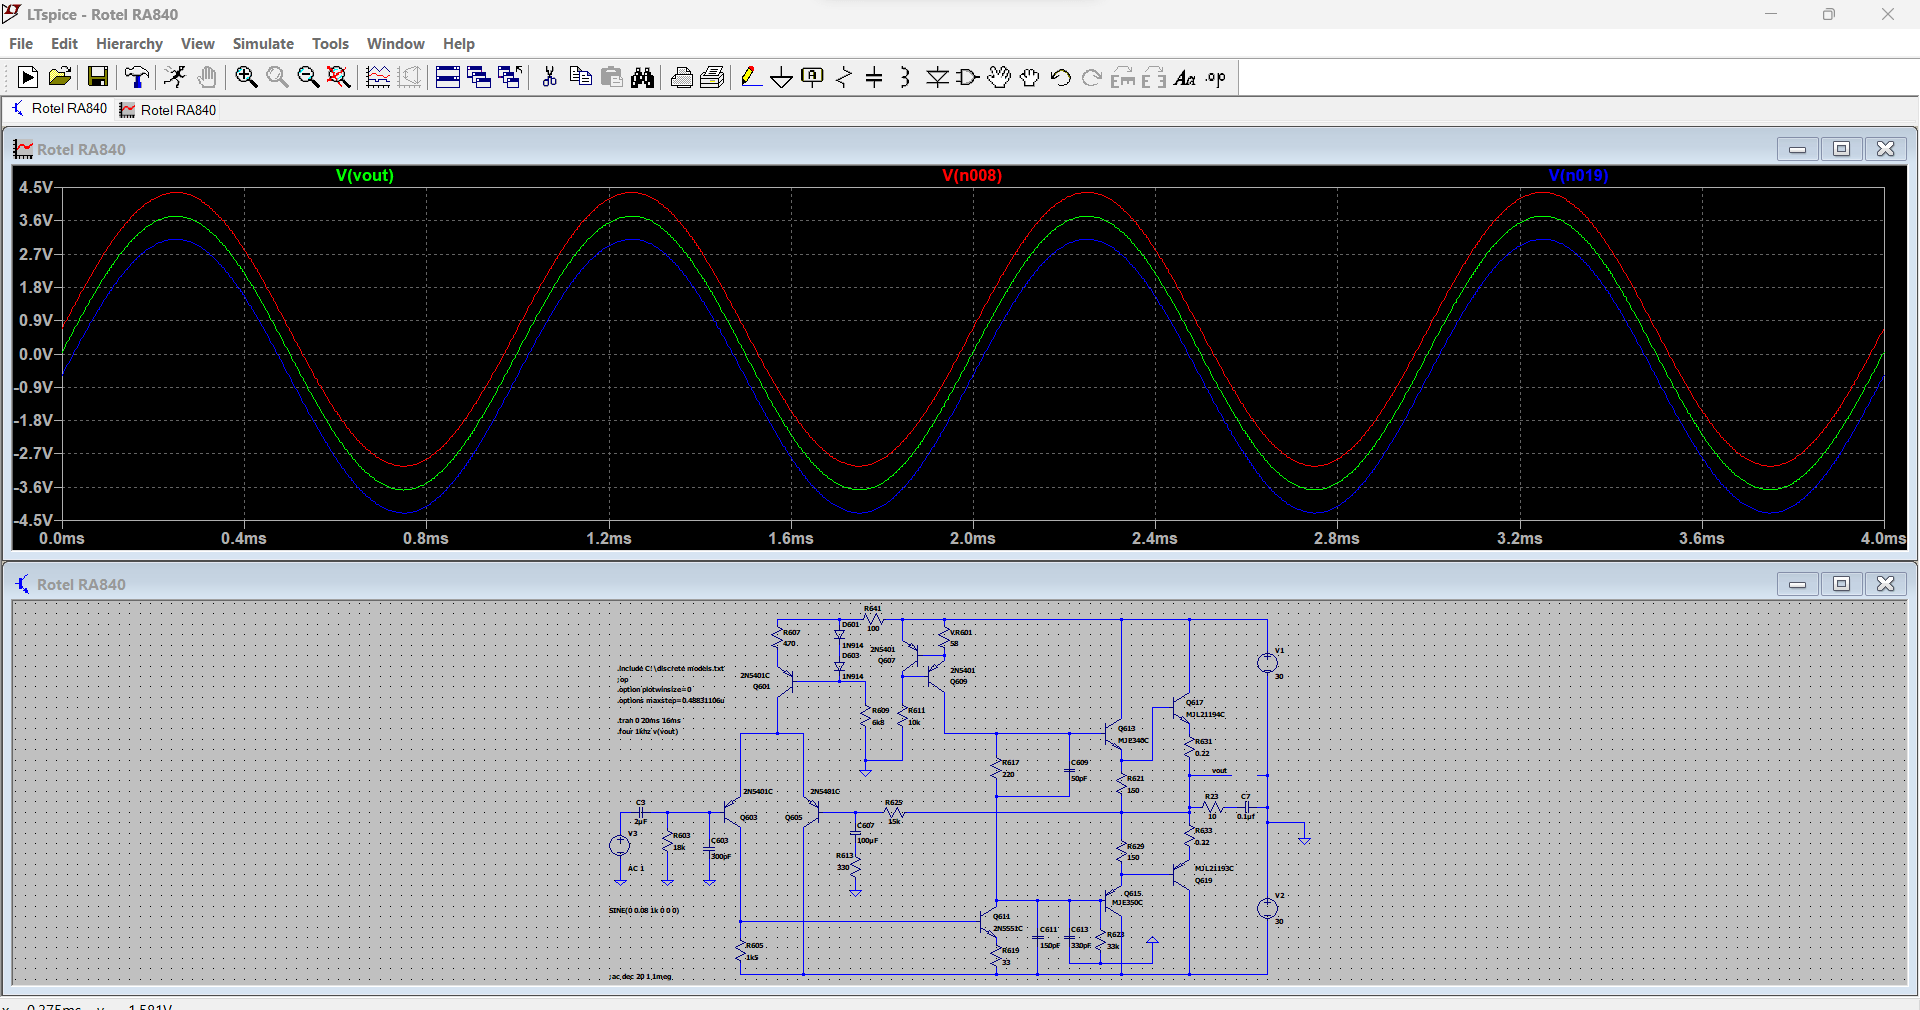Select the Drag closed-hand tool
Image resolution: width=1920 pixels, height=1010 pixels.
click(x=1030, y=77)
